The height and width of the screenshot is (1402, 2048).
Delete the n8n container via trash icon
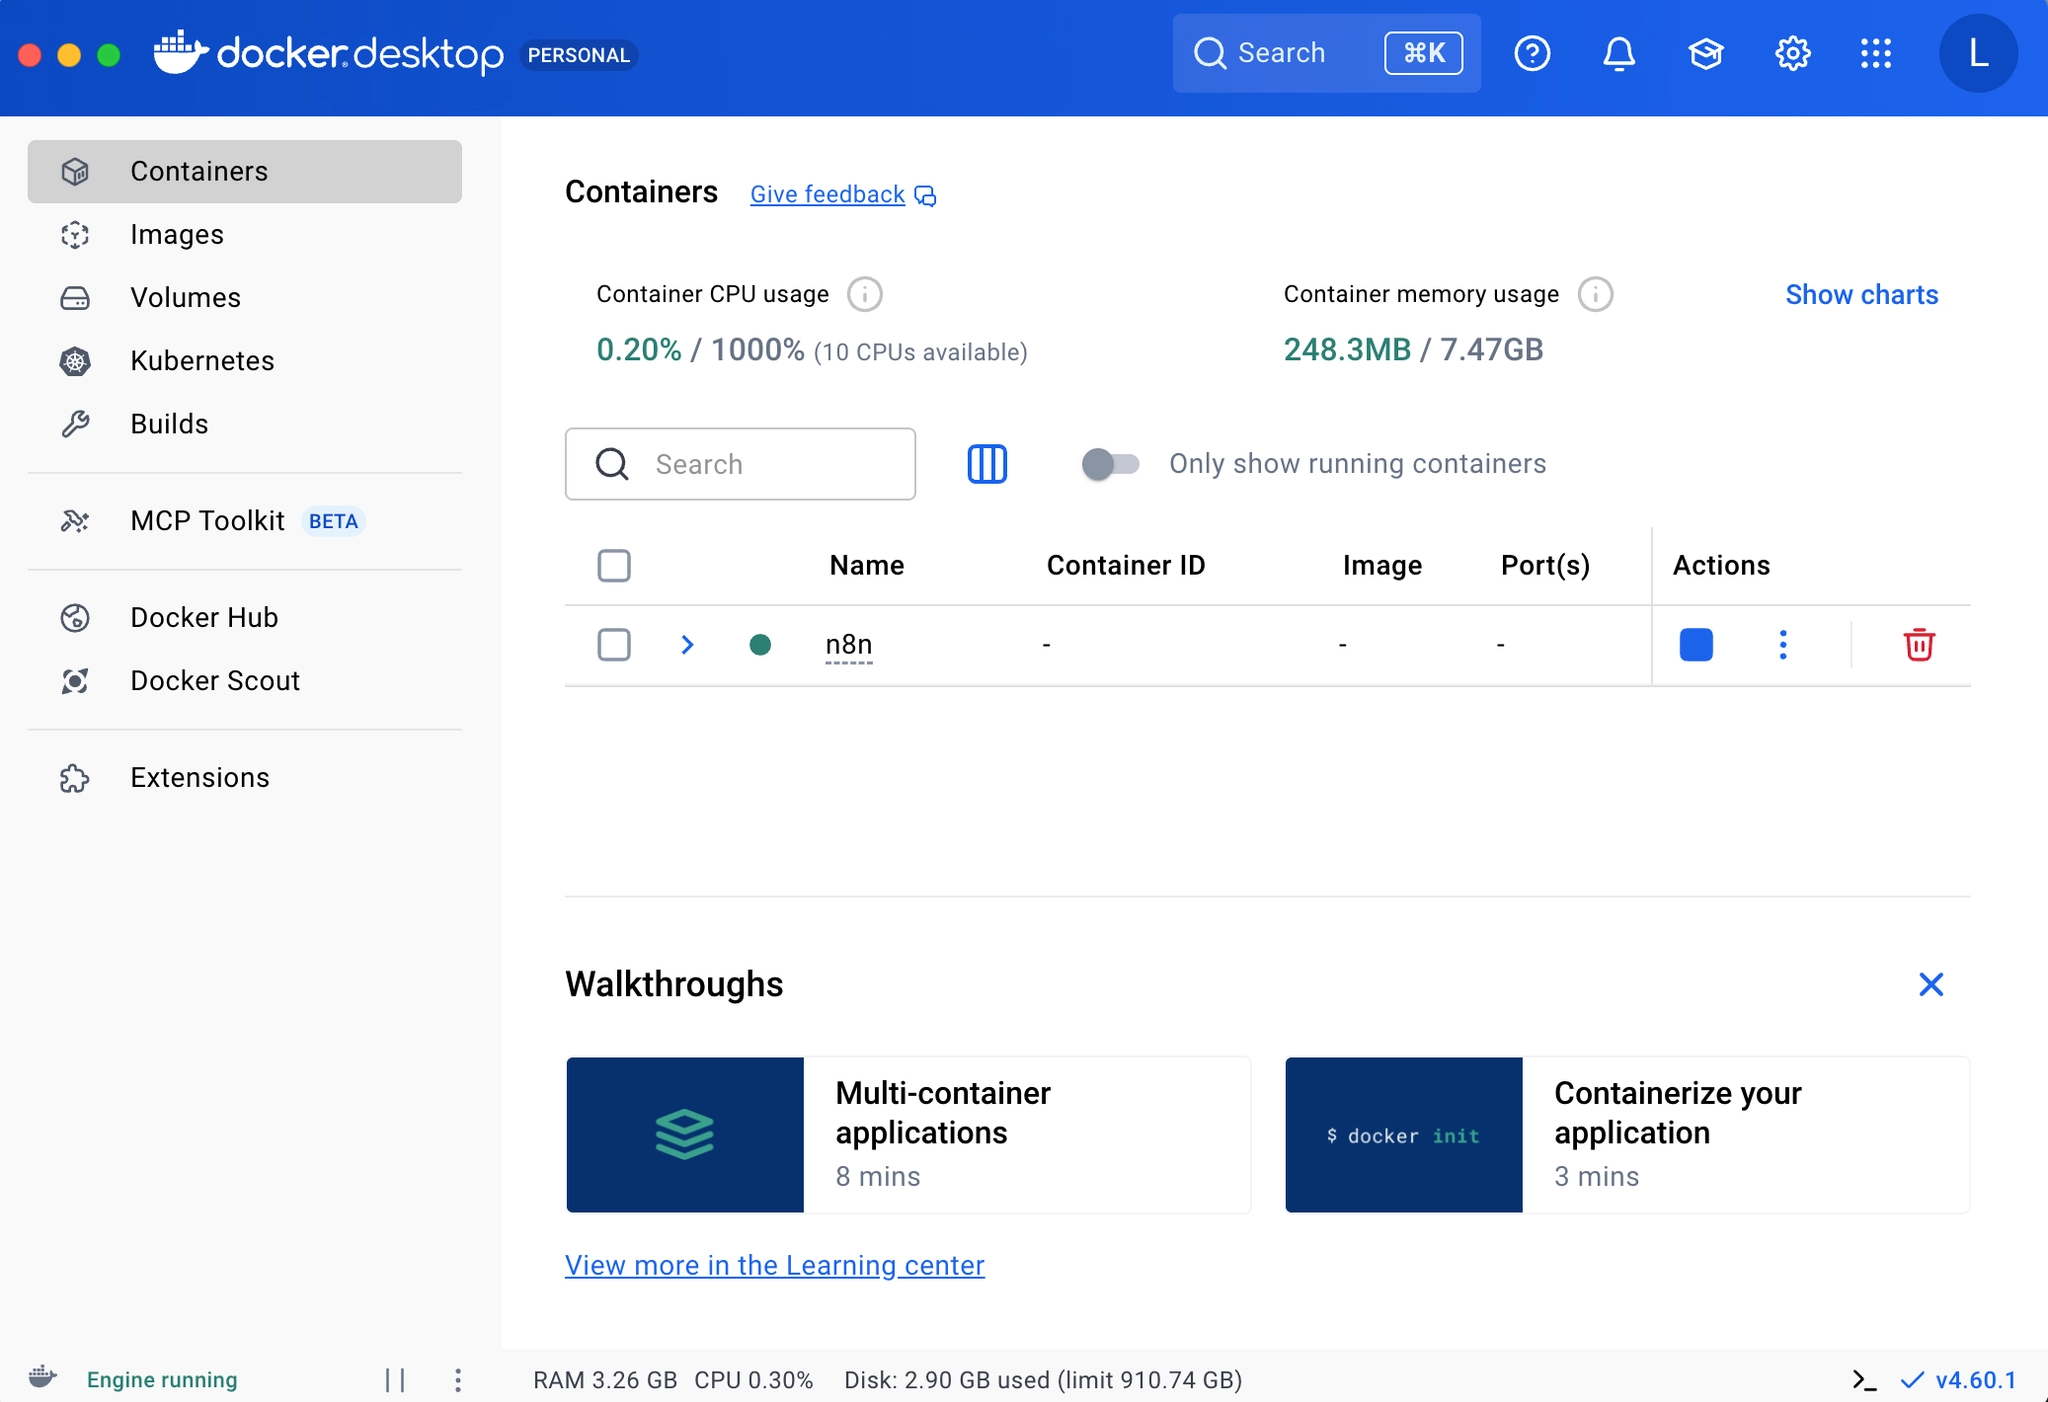coord(1918,645)
